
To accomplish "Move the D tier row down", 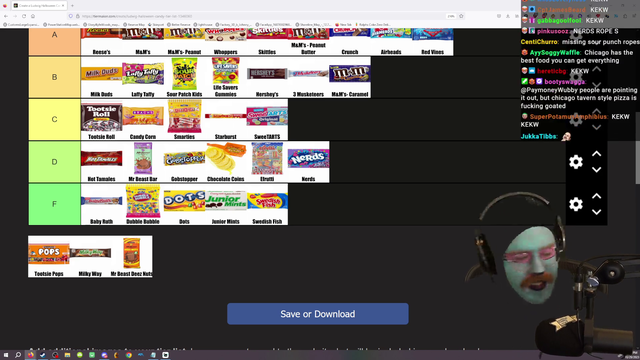I will coord(596,170).
